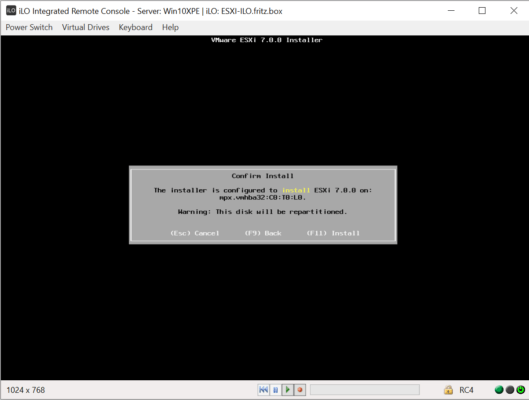Click the green power status icon
The width and height of the screenshot is (529, 400).
tap(521, 390)
